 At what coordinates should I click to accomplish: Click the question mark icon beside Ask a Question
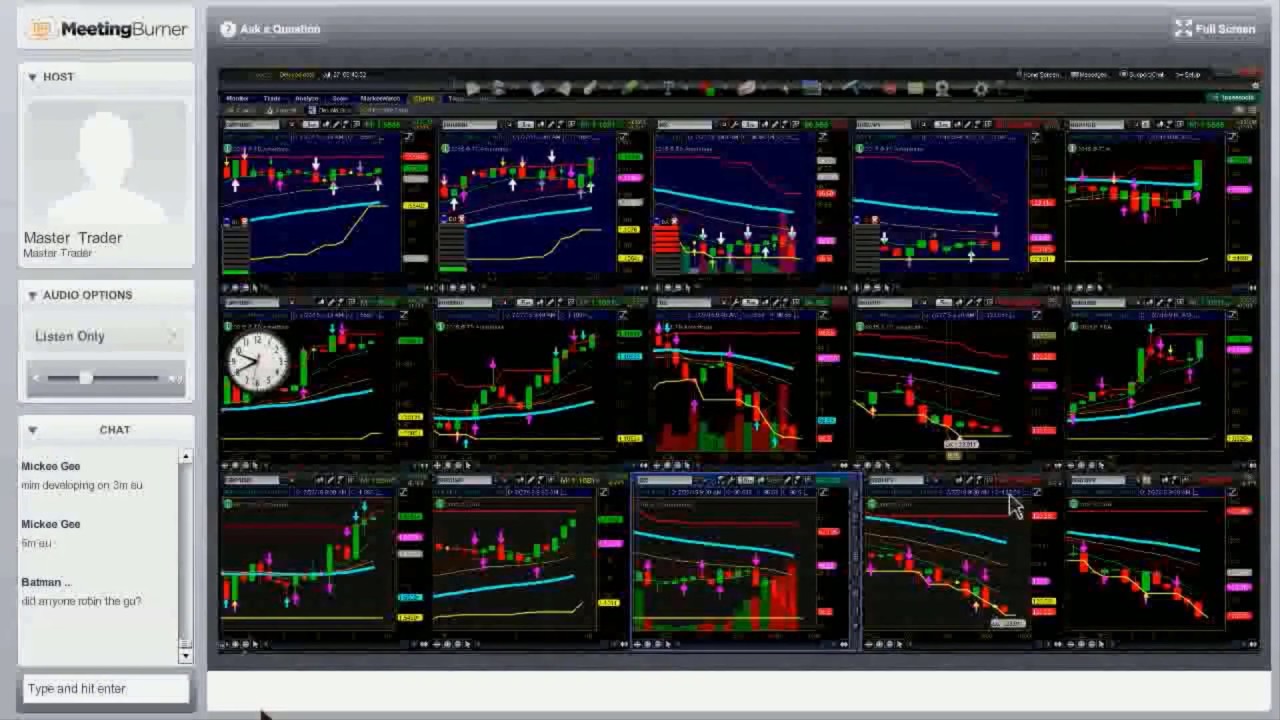pos(228,29)
